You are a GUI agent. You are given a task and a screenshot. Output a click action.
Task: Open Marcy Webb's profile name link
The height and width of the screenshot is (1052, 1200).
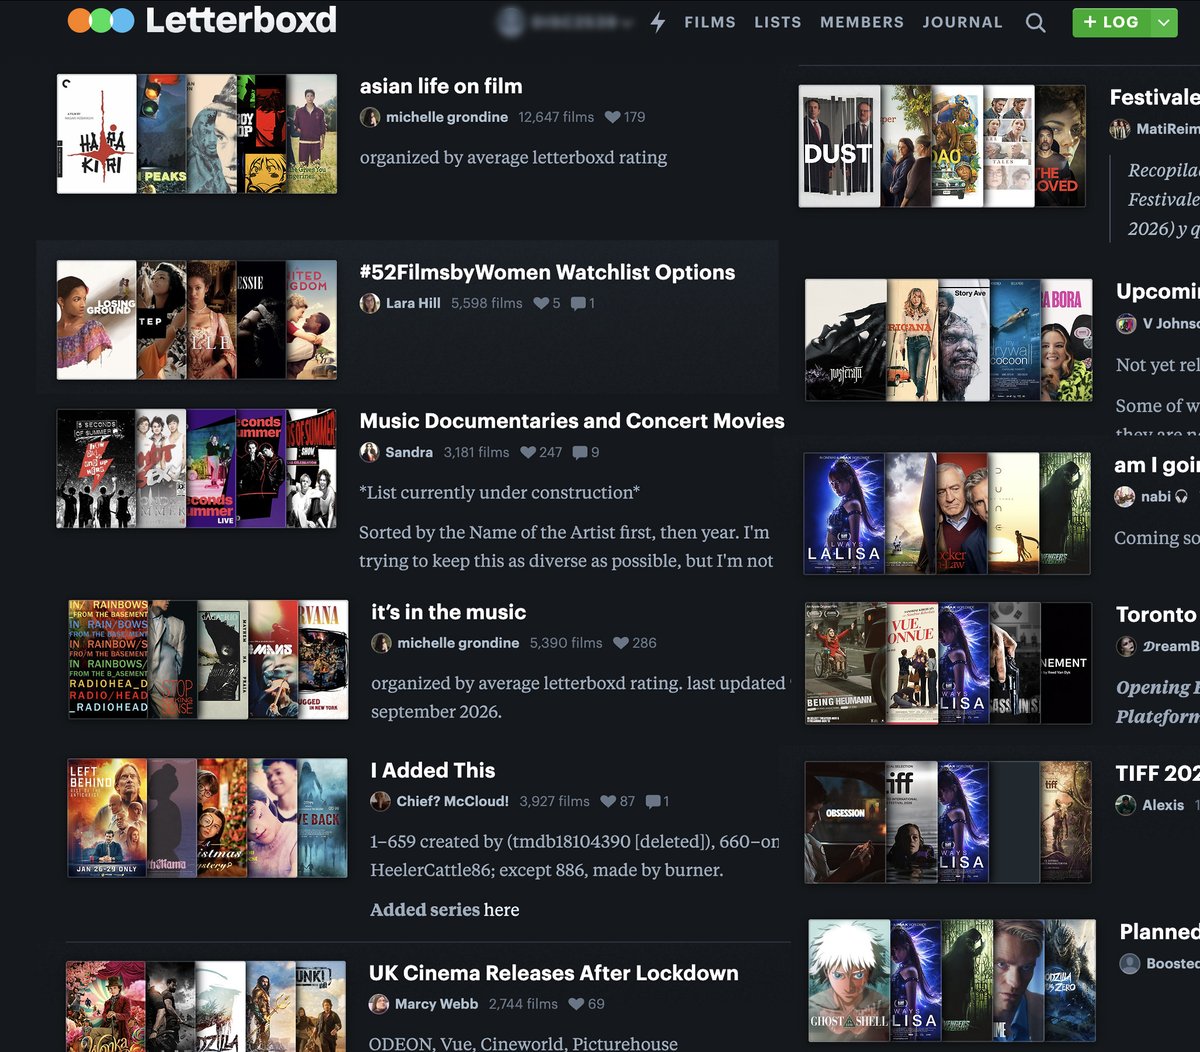tap(437, 1004)
